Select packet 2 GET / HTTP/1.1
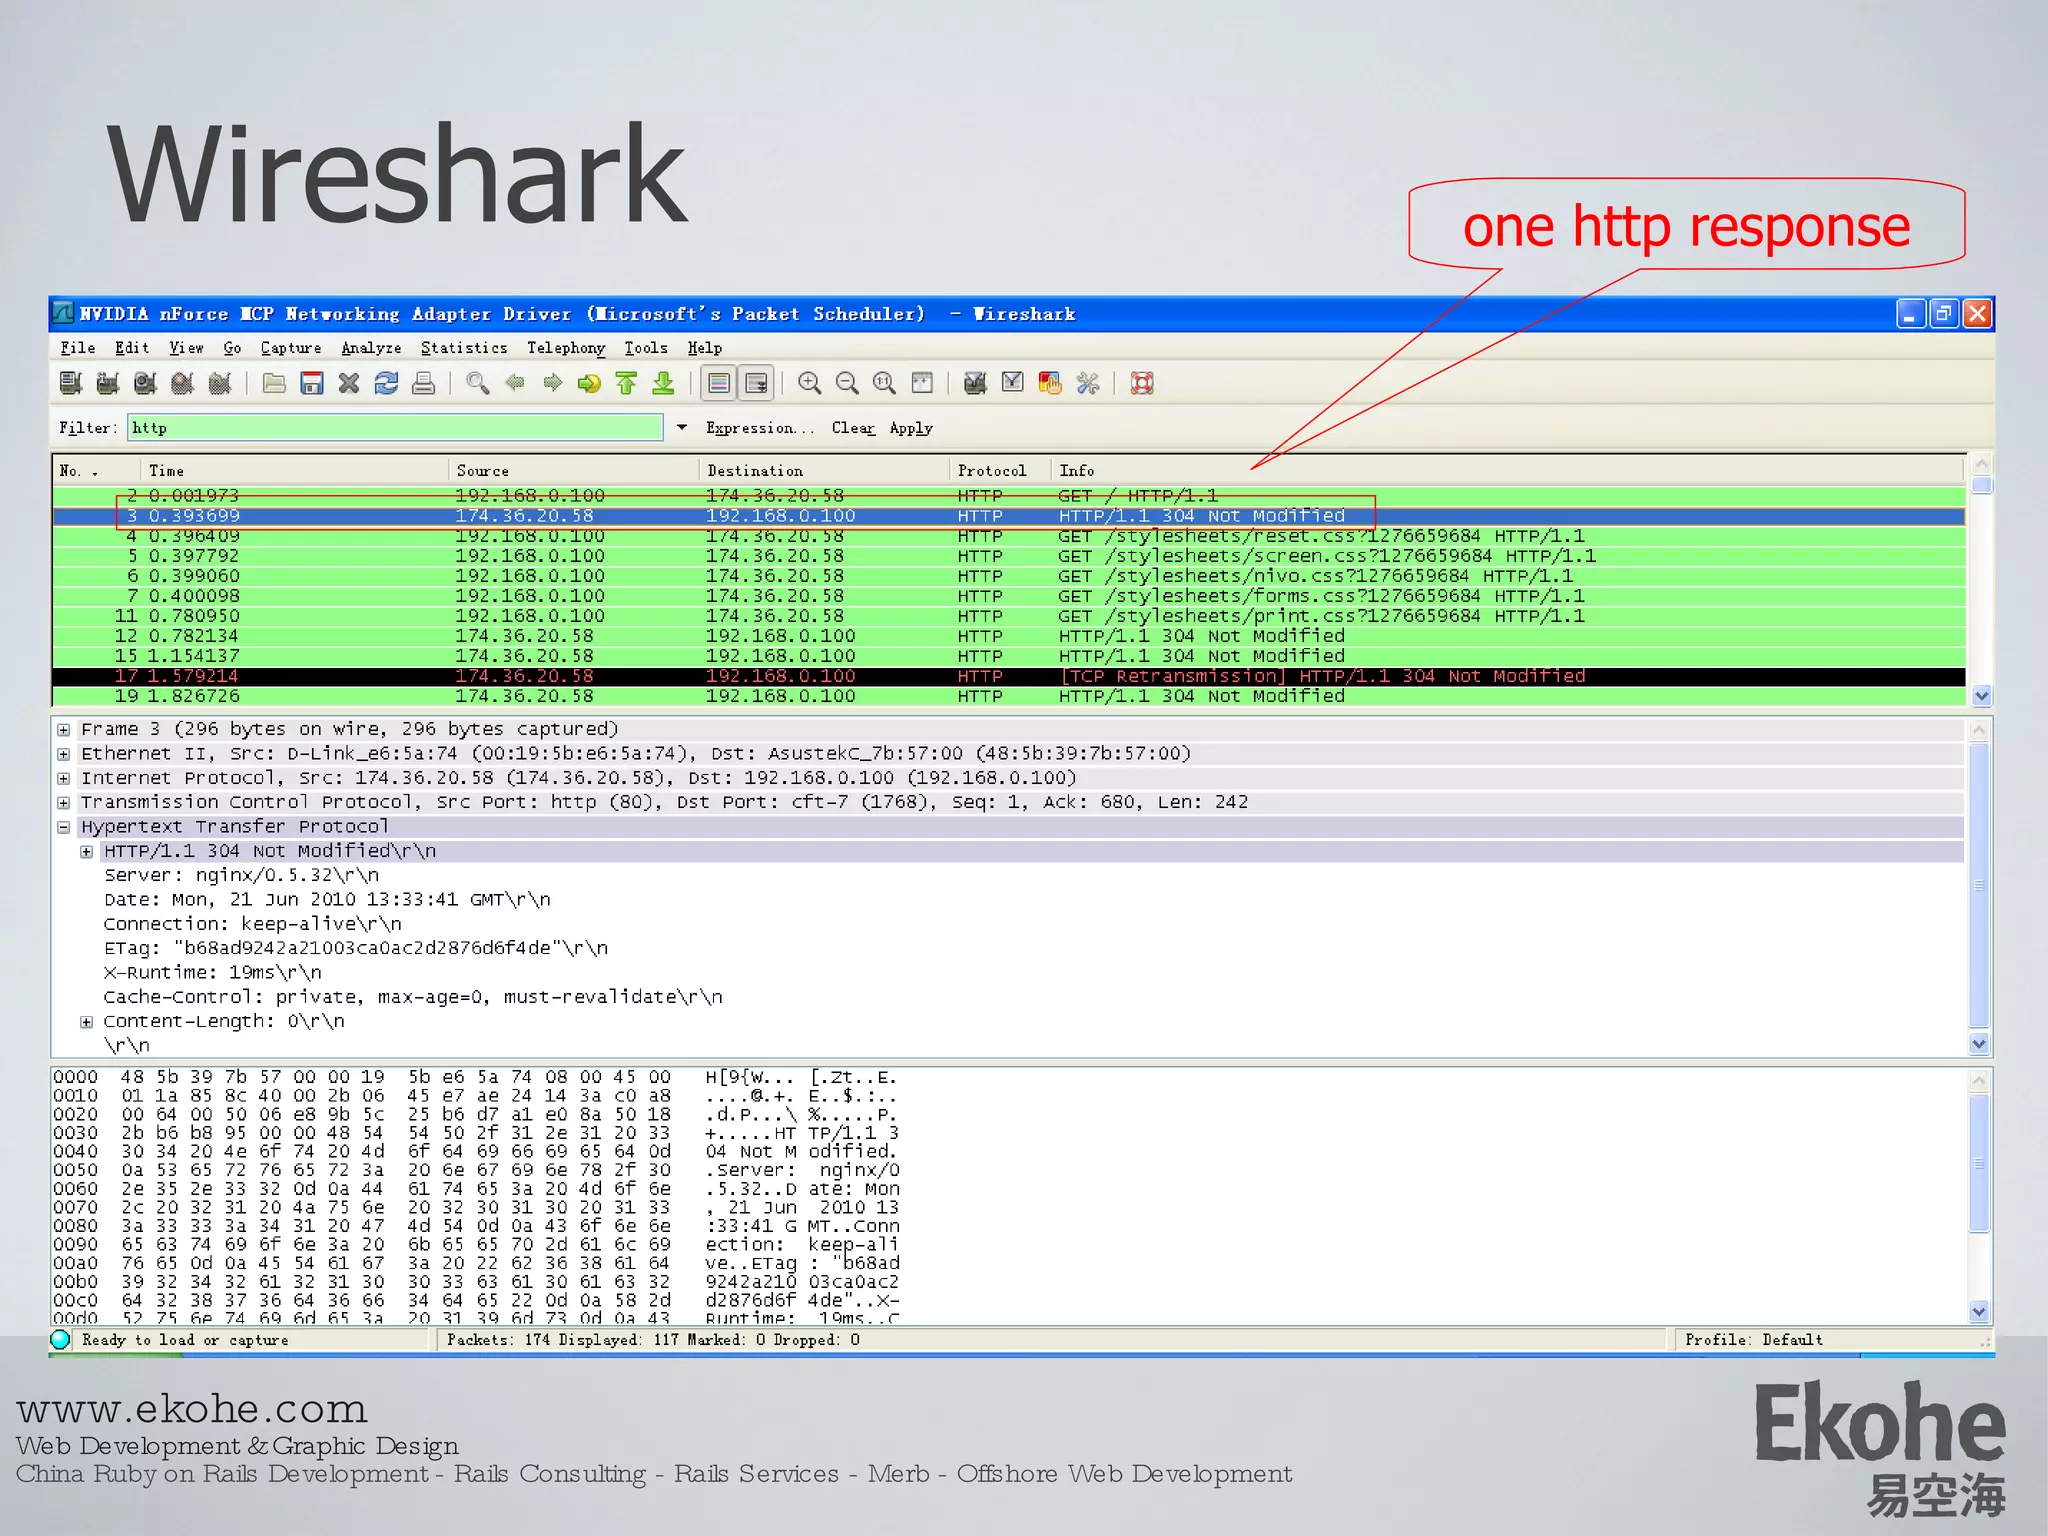Screen dimensions: 2048x1536 pos(1008,496)
